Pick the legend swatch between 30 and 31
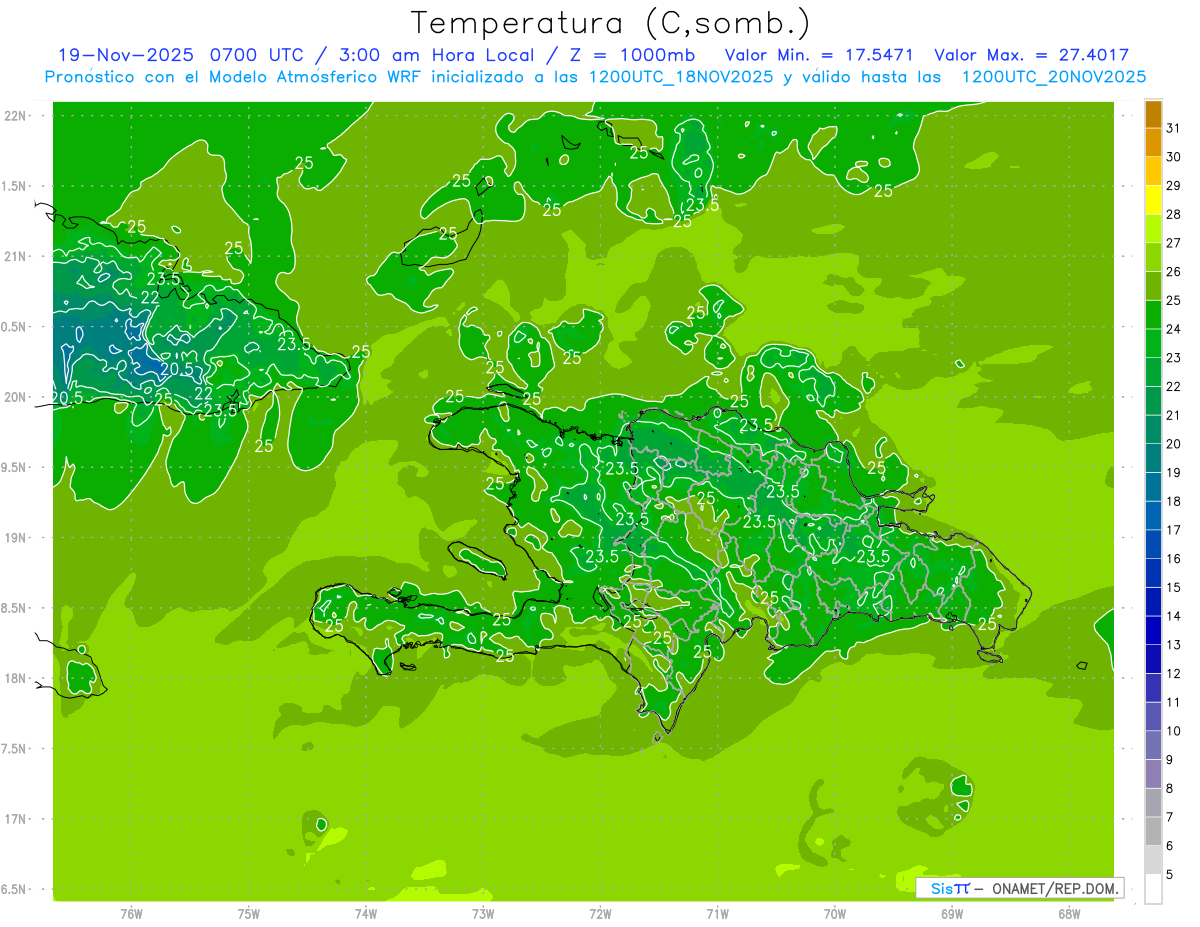 coord(1153,143)
